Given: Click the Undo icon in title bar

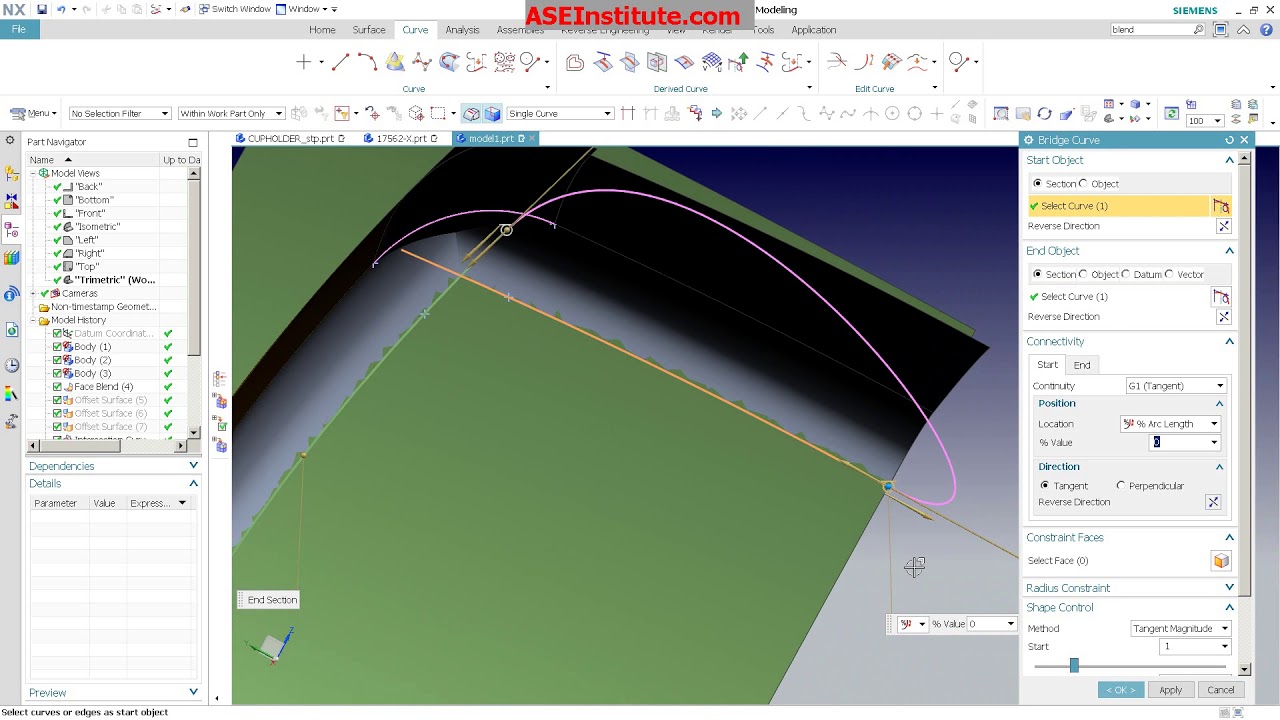Looking at the screenshot, I should (x=61, y=9).
